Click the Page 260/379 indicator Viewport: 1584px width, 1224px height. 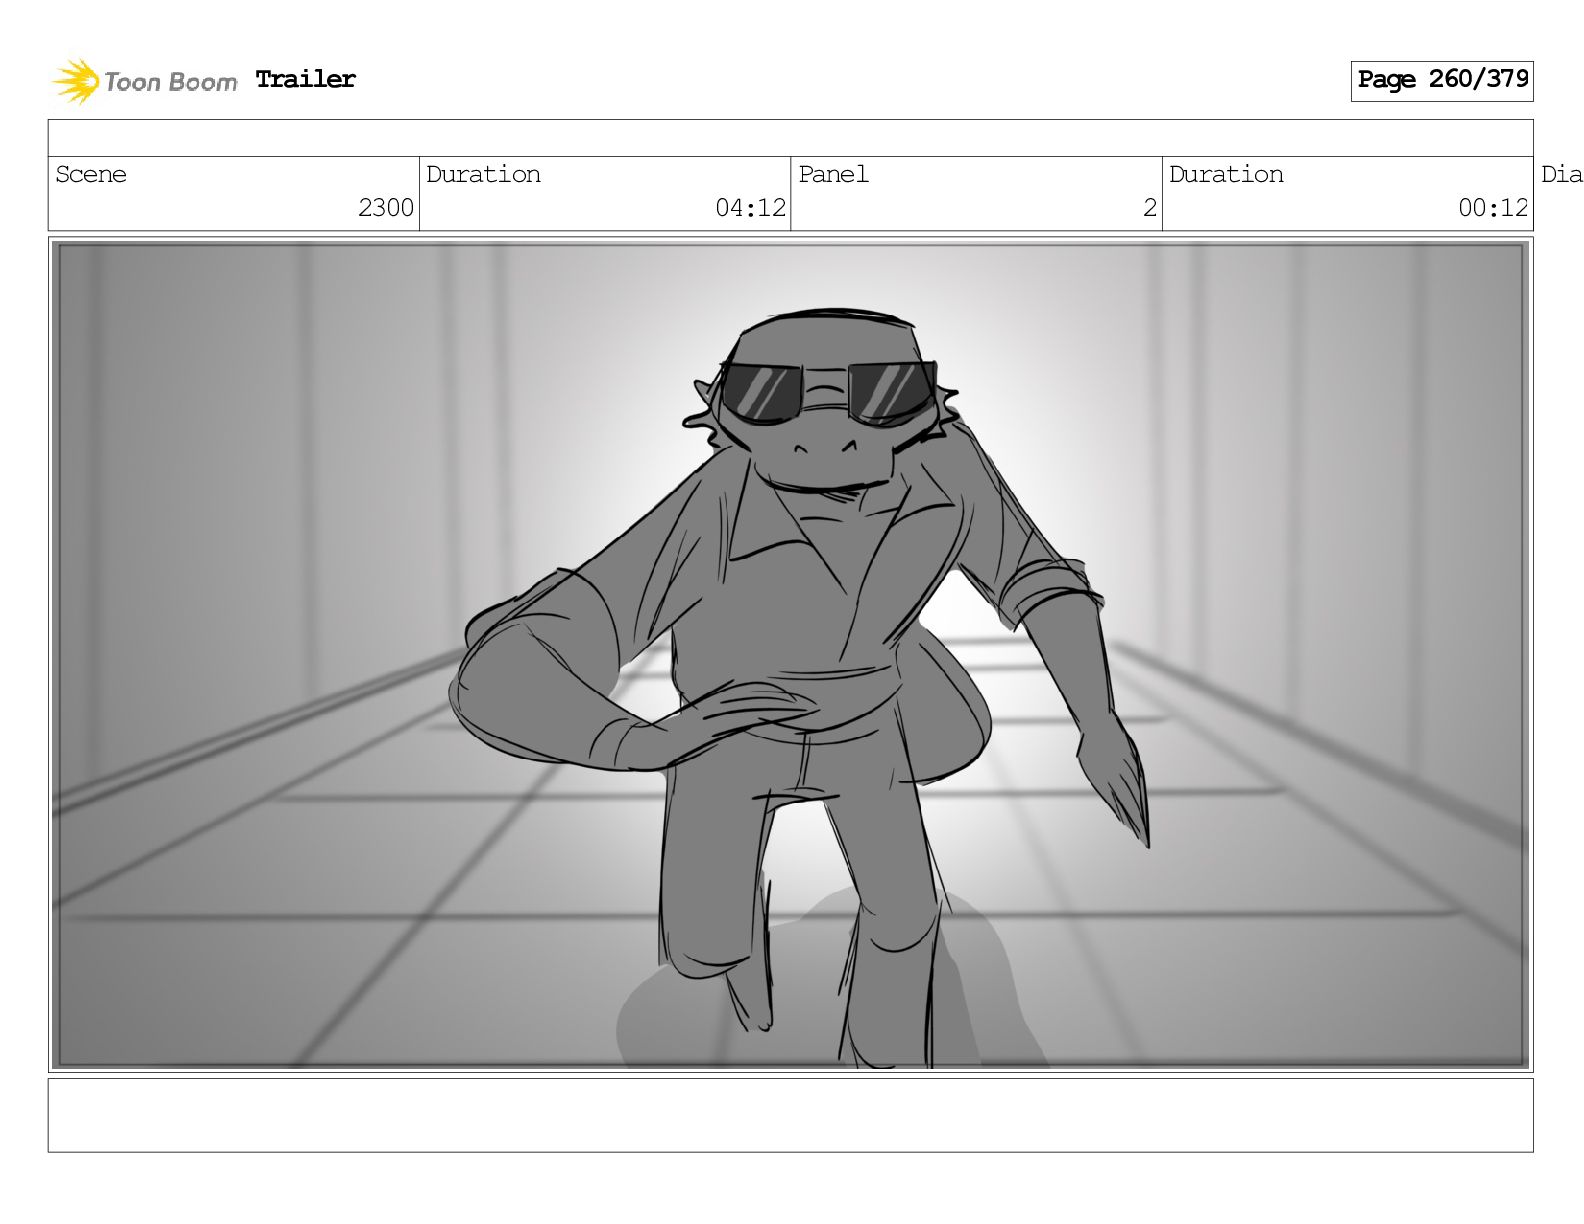tap(1442, 80)
